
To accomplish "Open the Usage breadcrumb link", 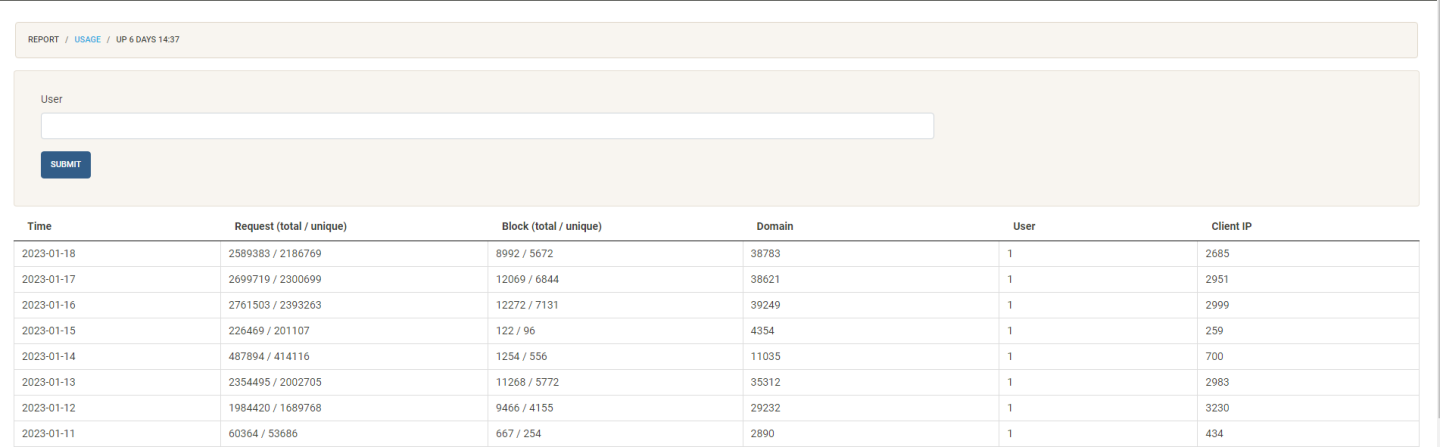I will coord(87,40).
